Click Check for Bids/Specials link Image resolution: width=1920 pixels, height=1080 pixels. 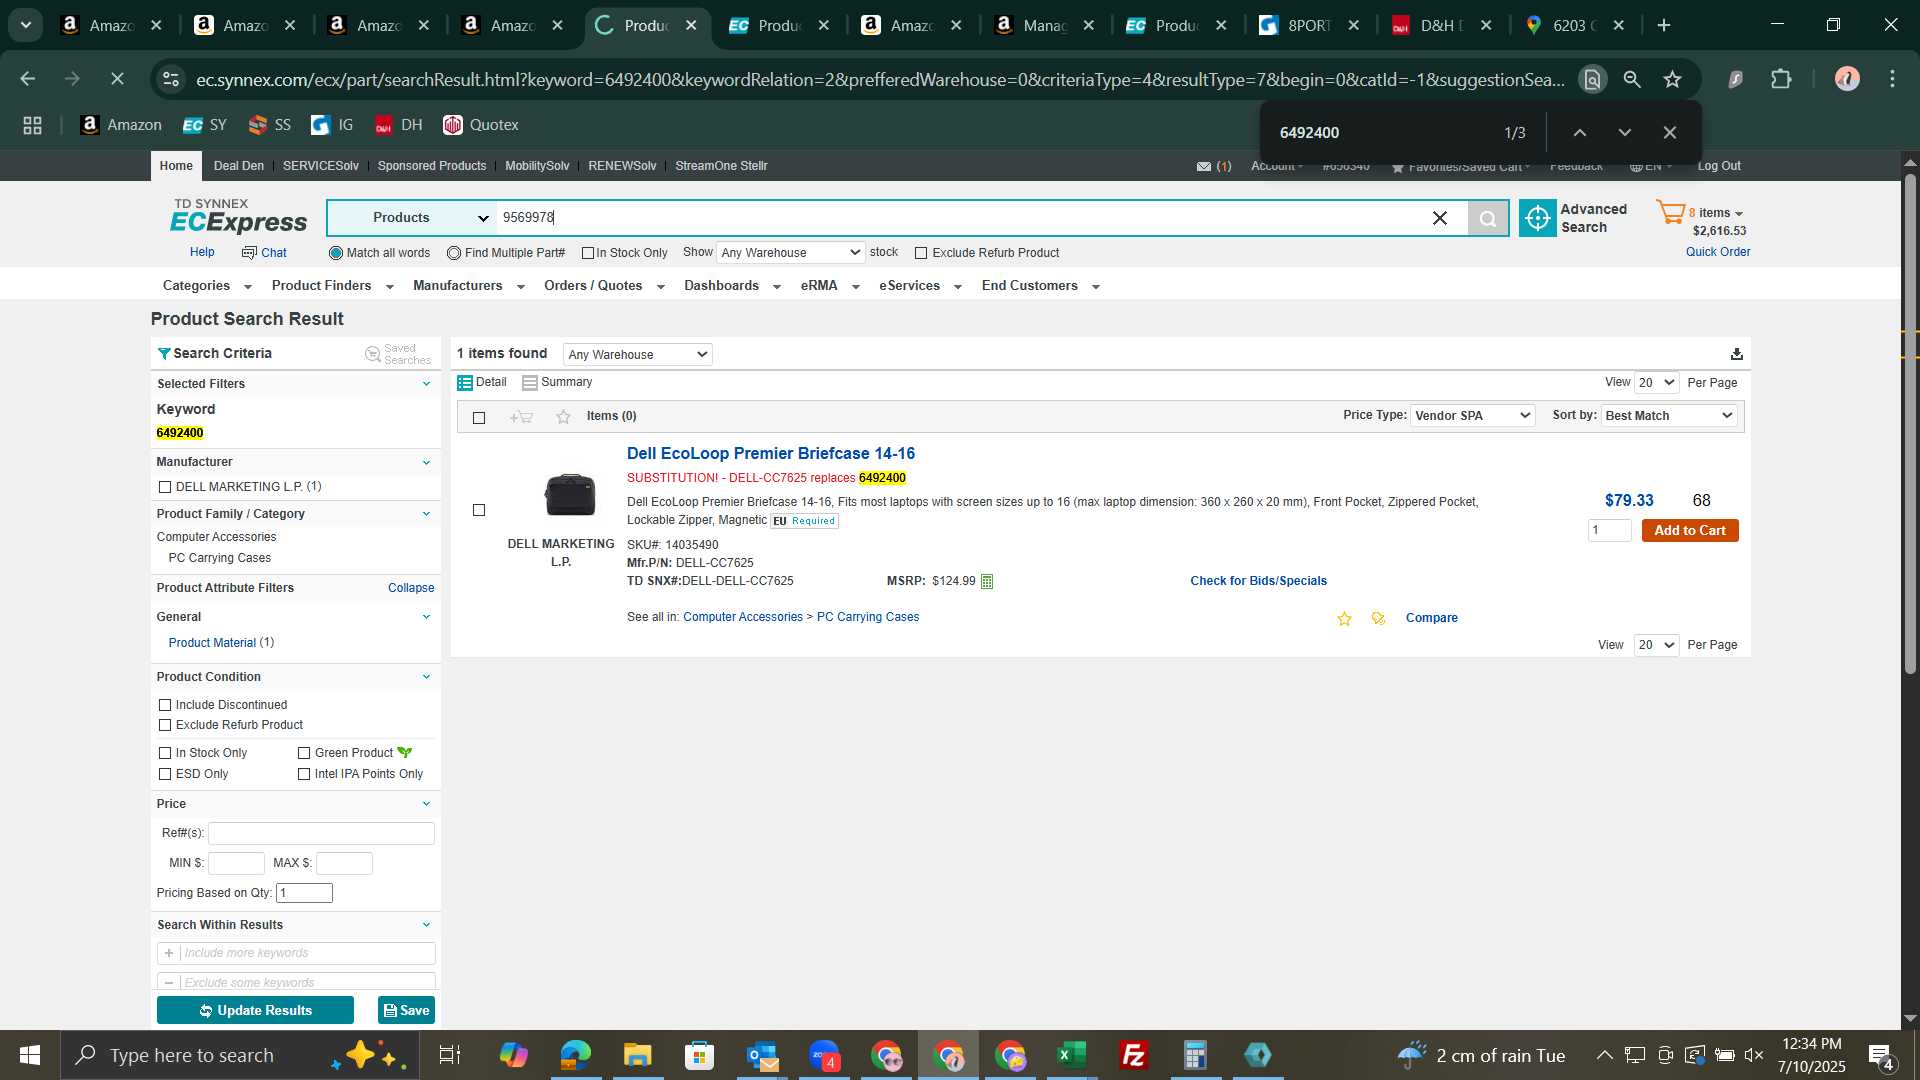(x=1258, y=581)
